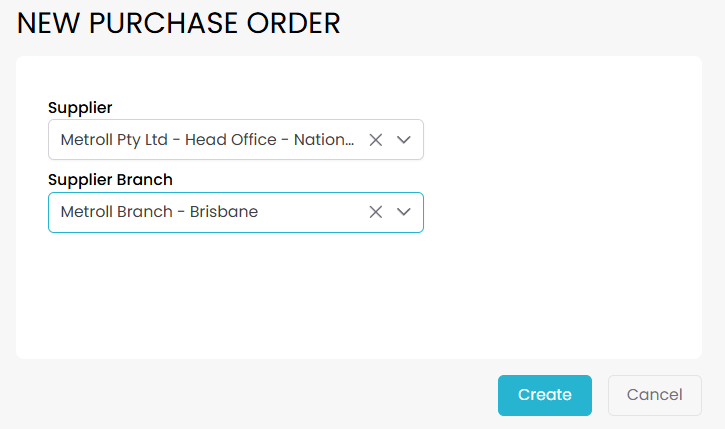Cancel the new purchase order
725x429 pixels.
pyautogui.click(x=654, y=395)
